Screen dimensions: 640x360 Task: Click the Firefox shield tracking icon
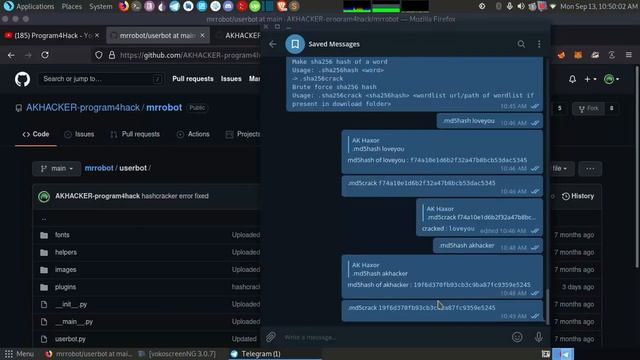pyautogui.click(x=98, y=55)
